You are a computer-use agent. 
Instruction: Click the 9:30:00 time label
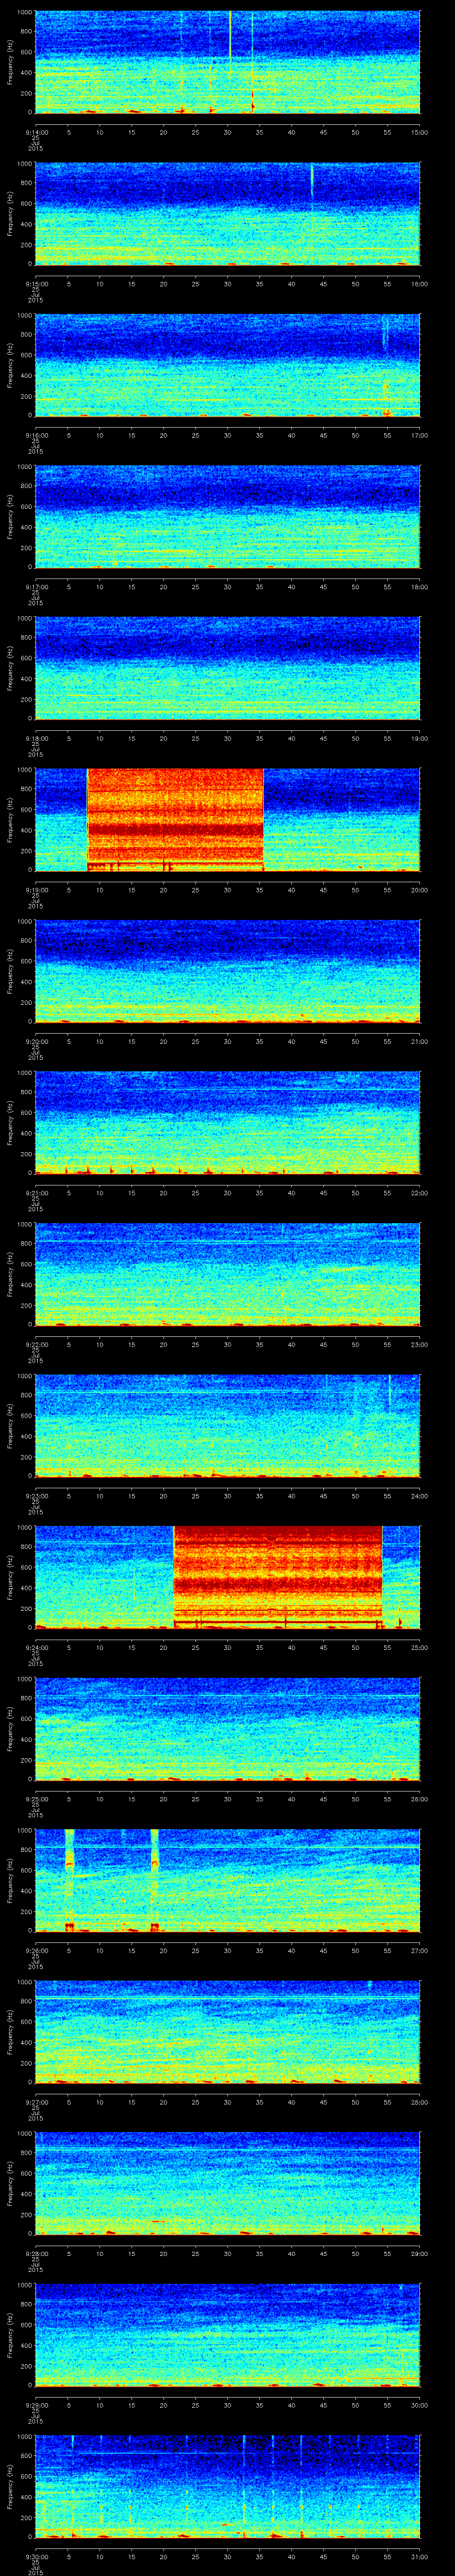click(x=36, y=2556)
